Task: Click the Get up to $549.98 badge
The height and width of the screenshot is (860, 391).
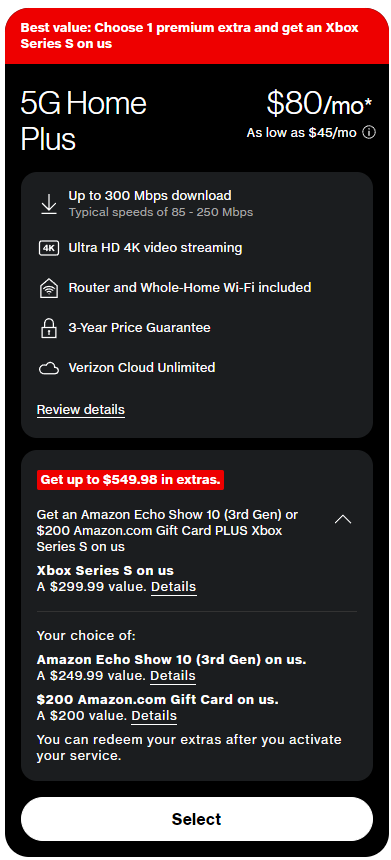Action: click(131, 480)
